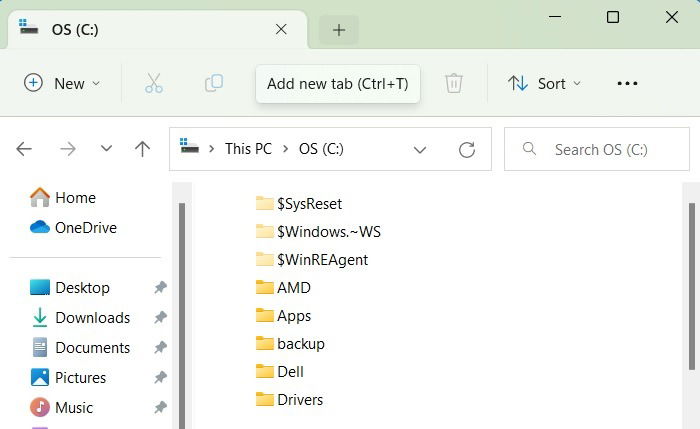Expand chevron before This PC breadcrumb
Image resolution: width=700 pixels, height=429 pixels.
click(212, 149)
